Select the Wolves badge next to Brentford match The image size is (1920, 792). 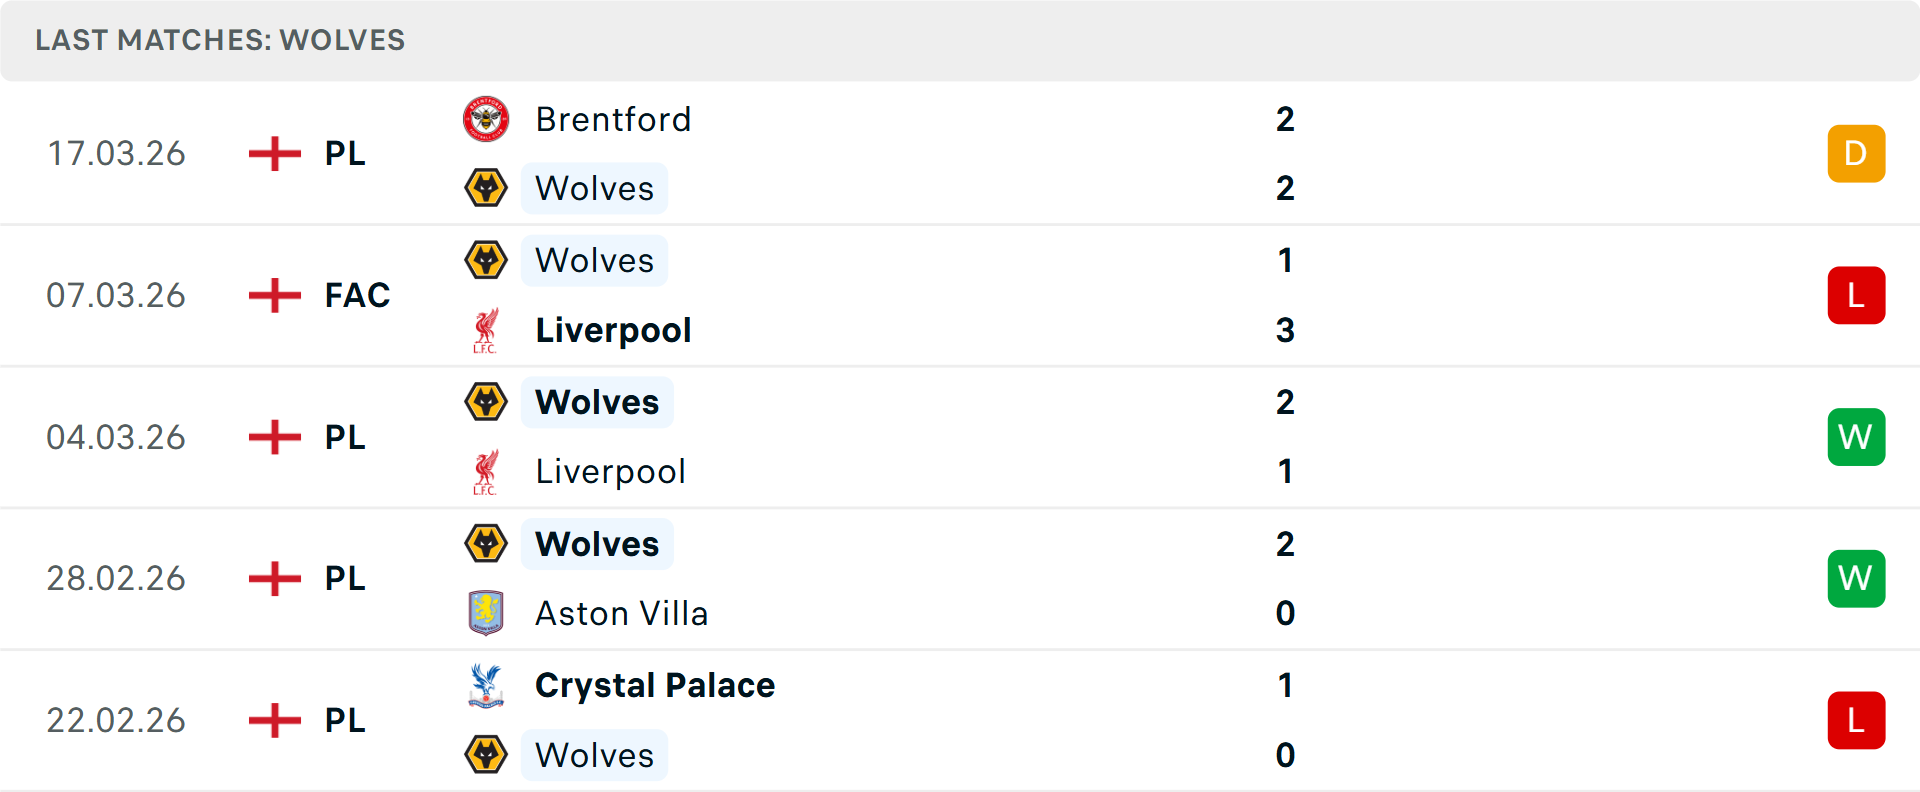tap(487, 186)
